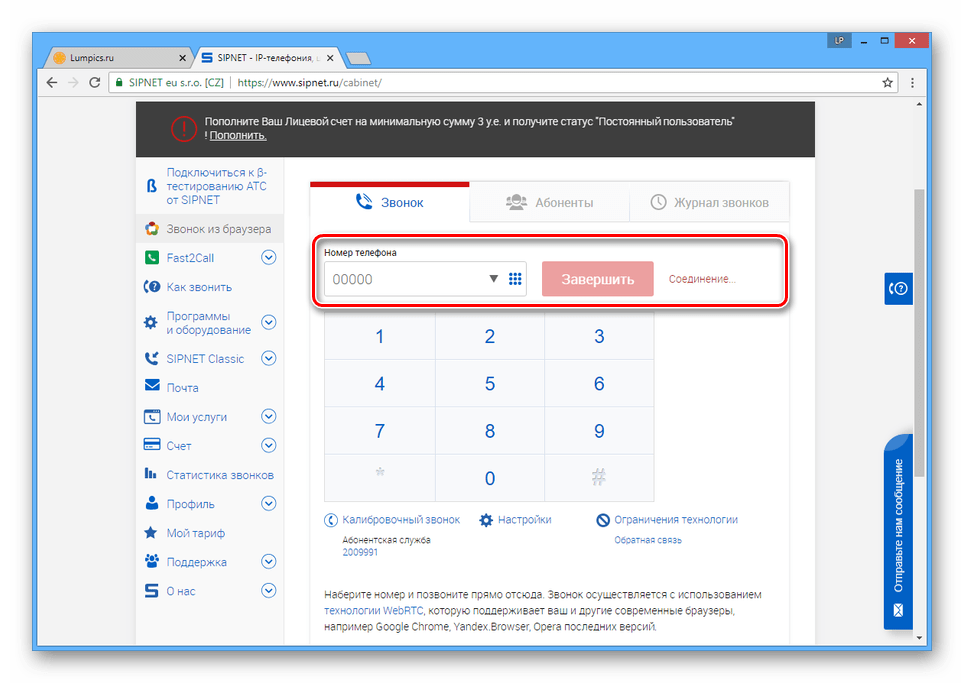Reload page using refresh icon

pos(95,82)
